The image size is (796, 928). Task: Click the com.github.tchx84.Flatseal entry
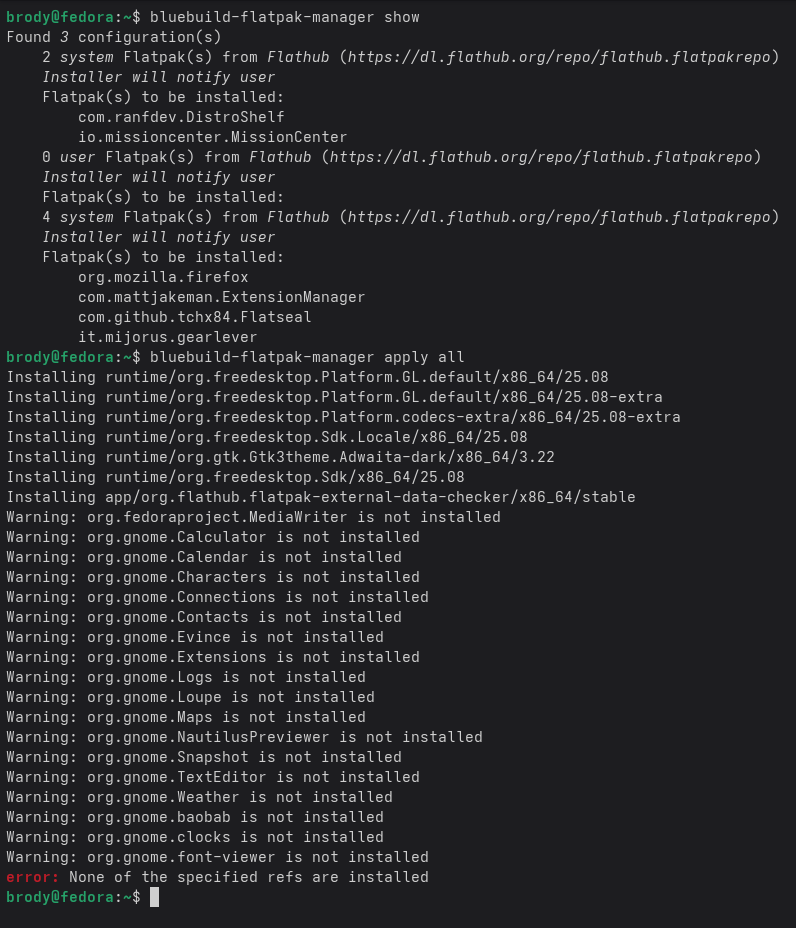coord(195,317)
